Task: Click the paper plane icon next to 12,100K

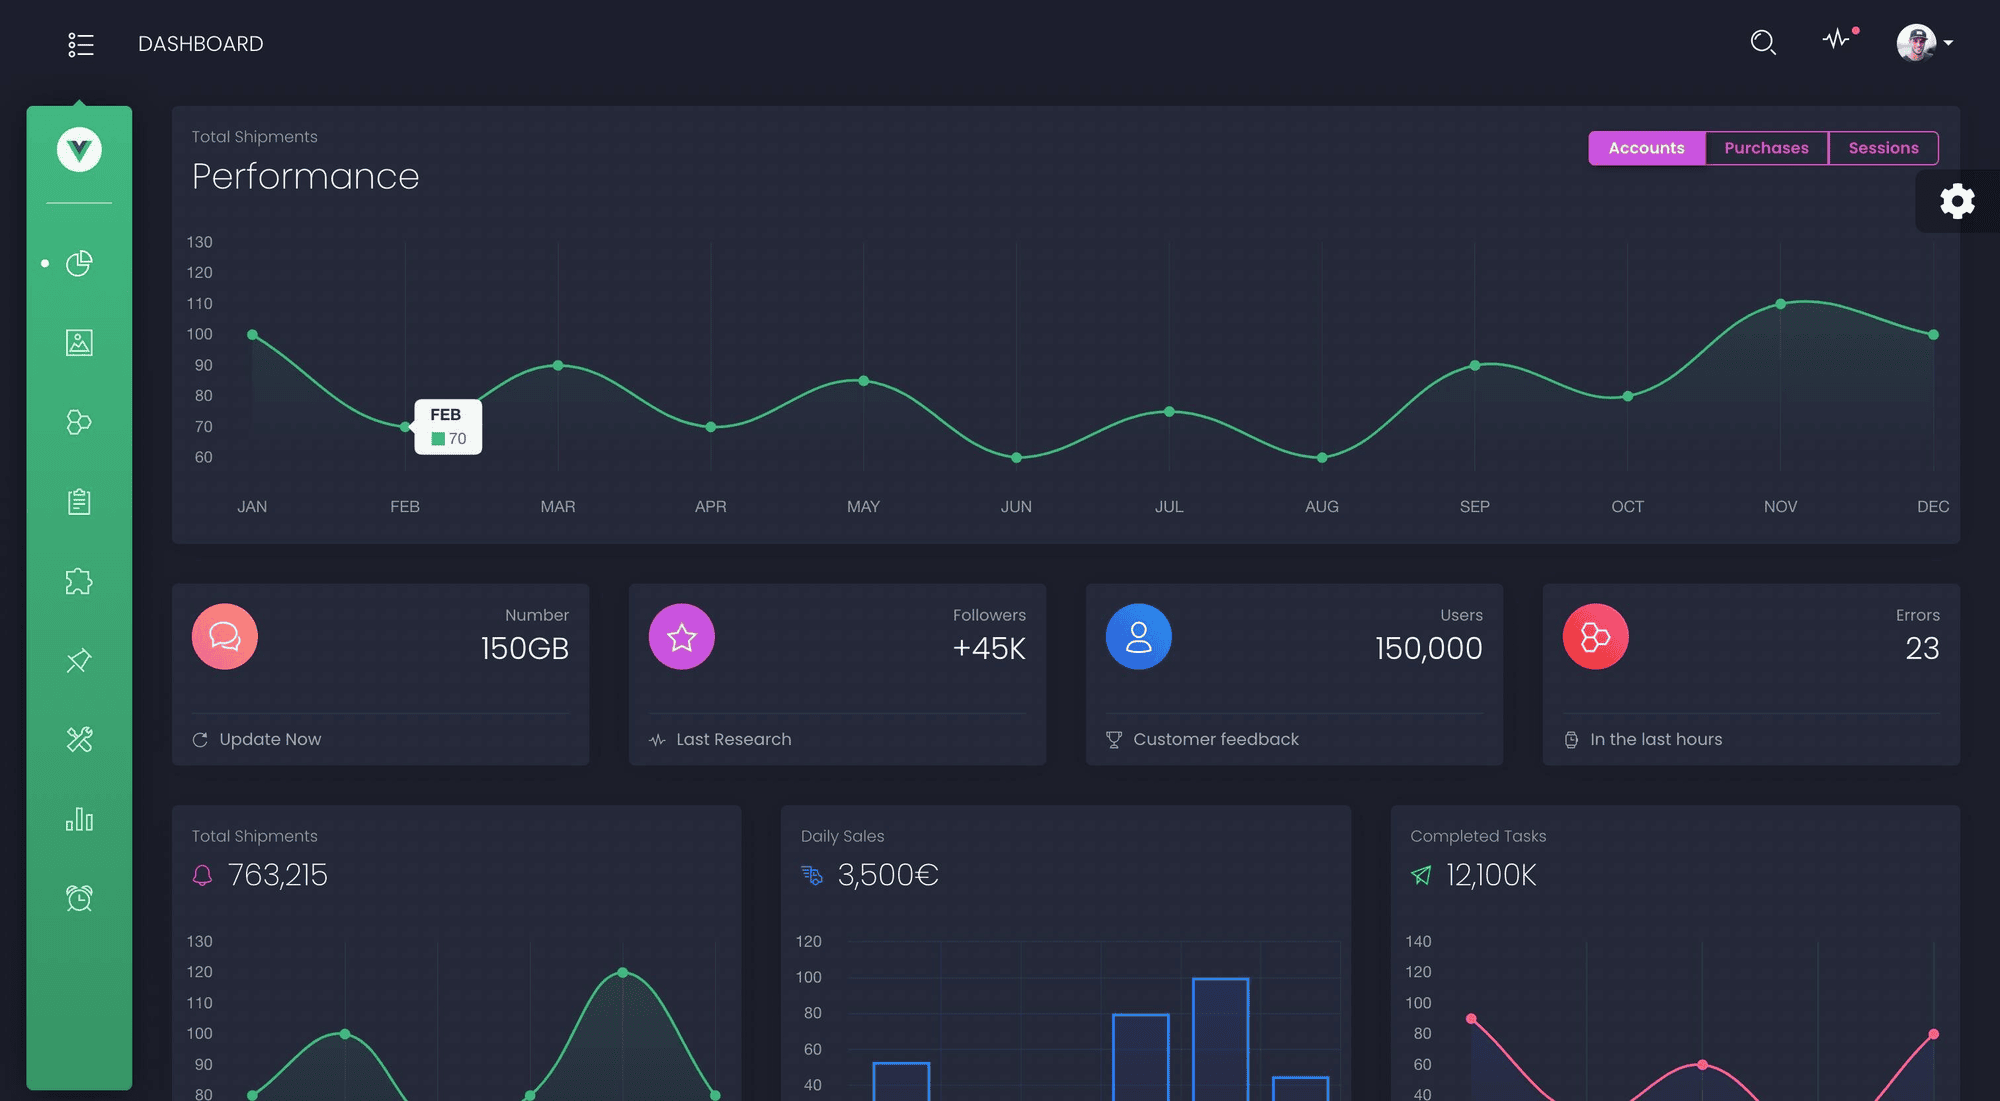Action: (x=1421, y=876)
